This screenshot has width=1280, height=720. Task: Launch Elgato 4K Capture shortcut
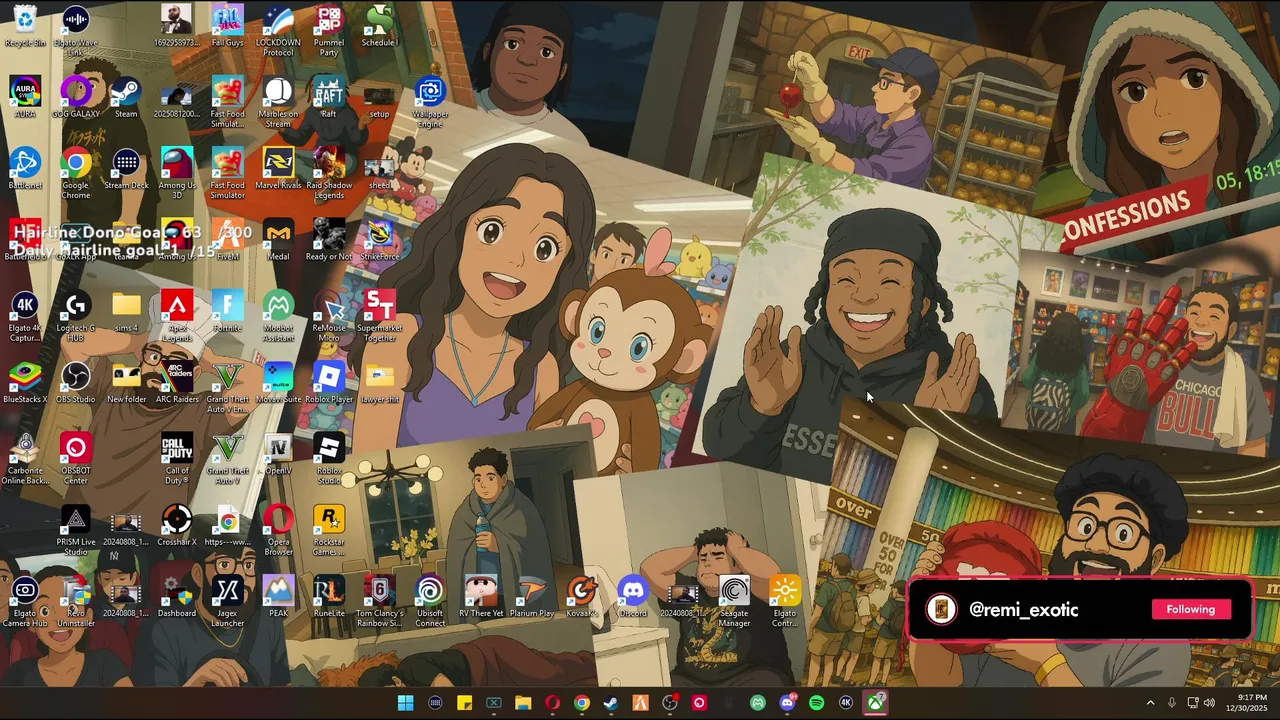25,316
